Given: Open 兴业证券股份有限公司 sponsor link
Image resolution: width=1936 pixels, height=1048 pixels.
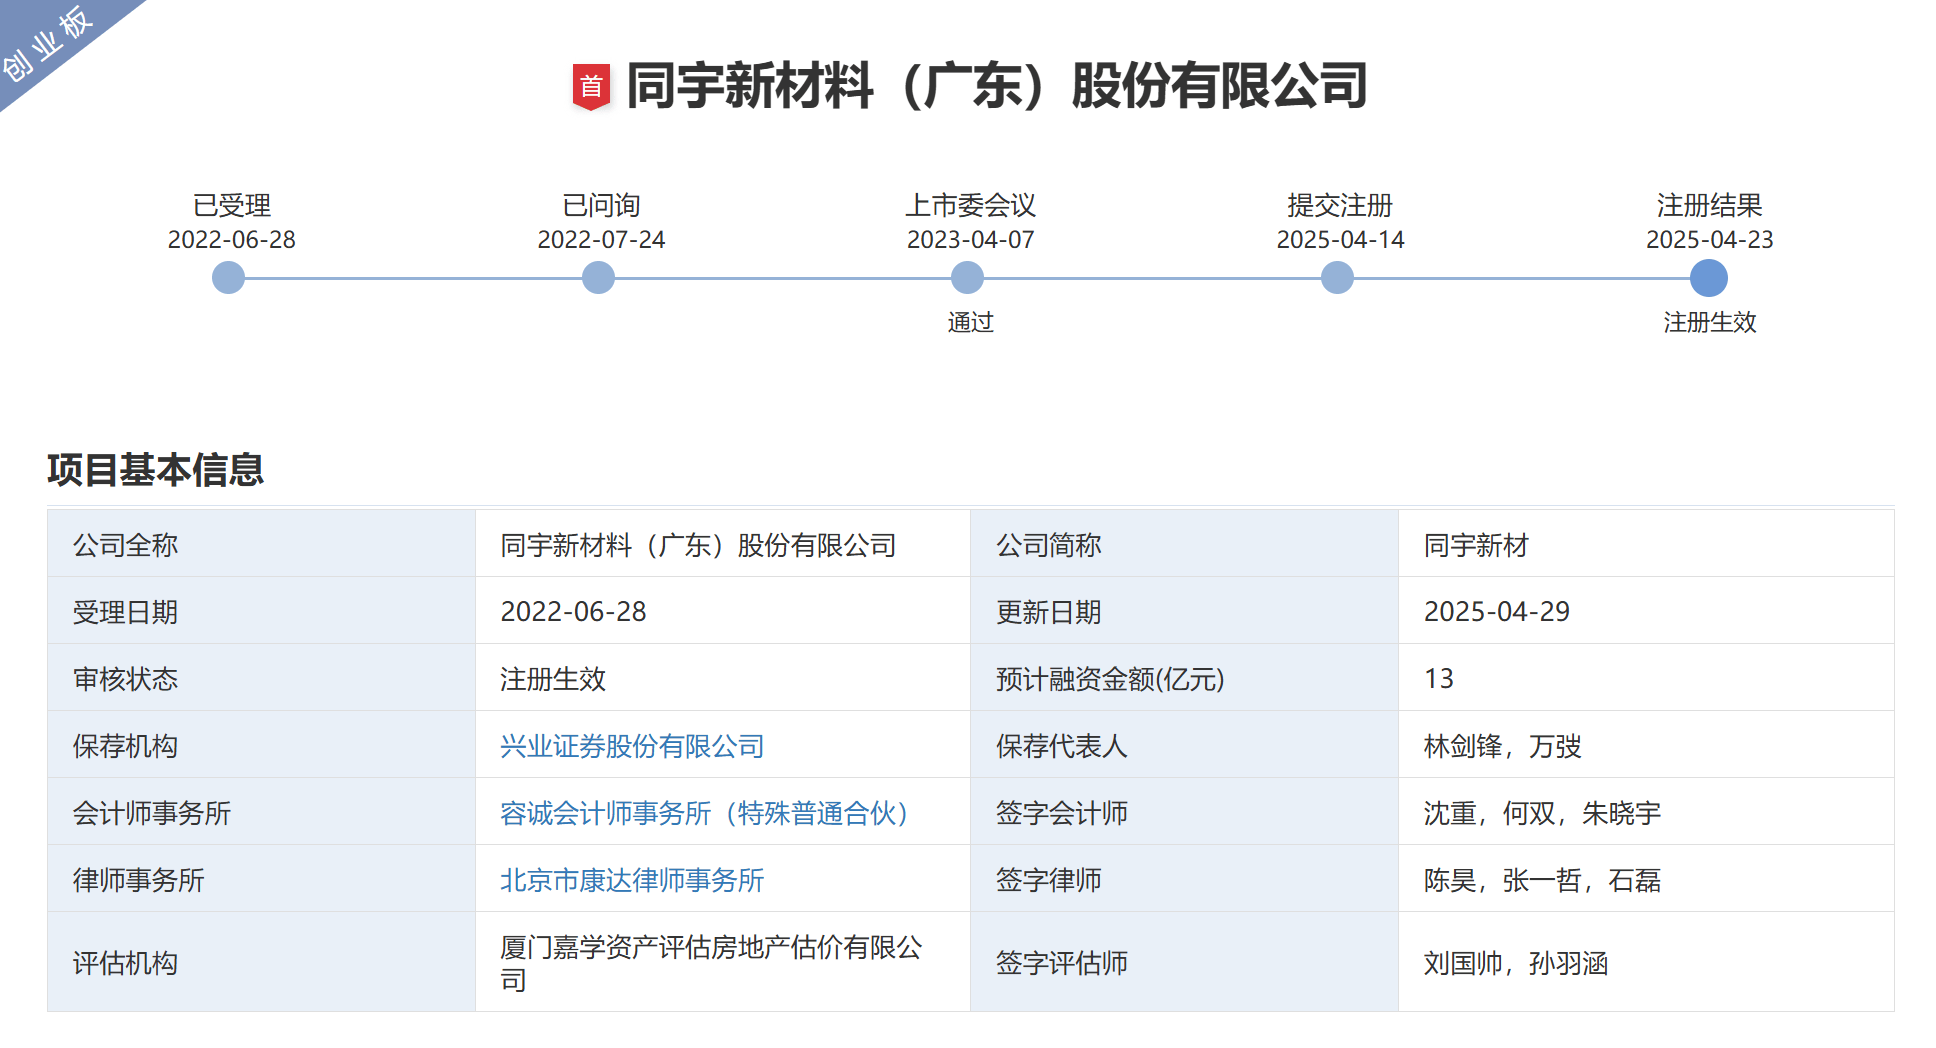Looking at the screenshot, I should (x=632, y=746).
